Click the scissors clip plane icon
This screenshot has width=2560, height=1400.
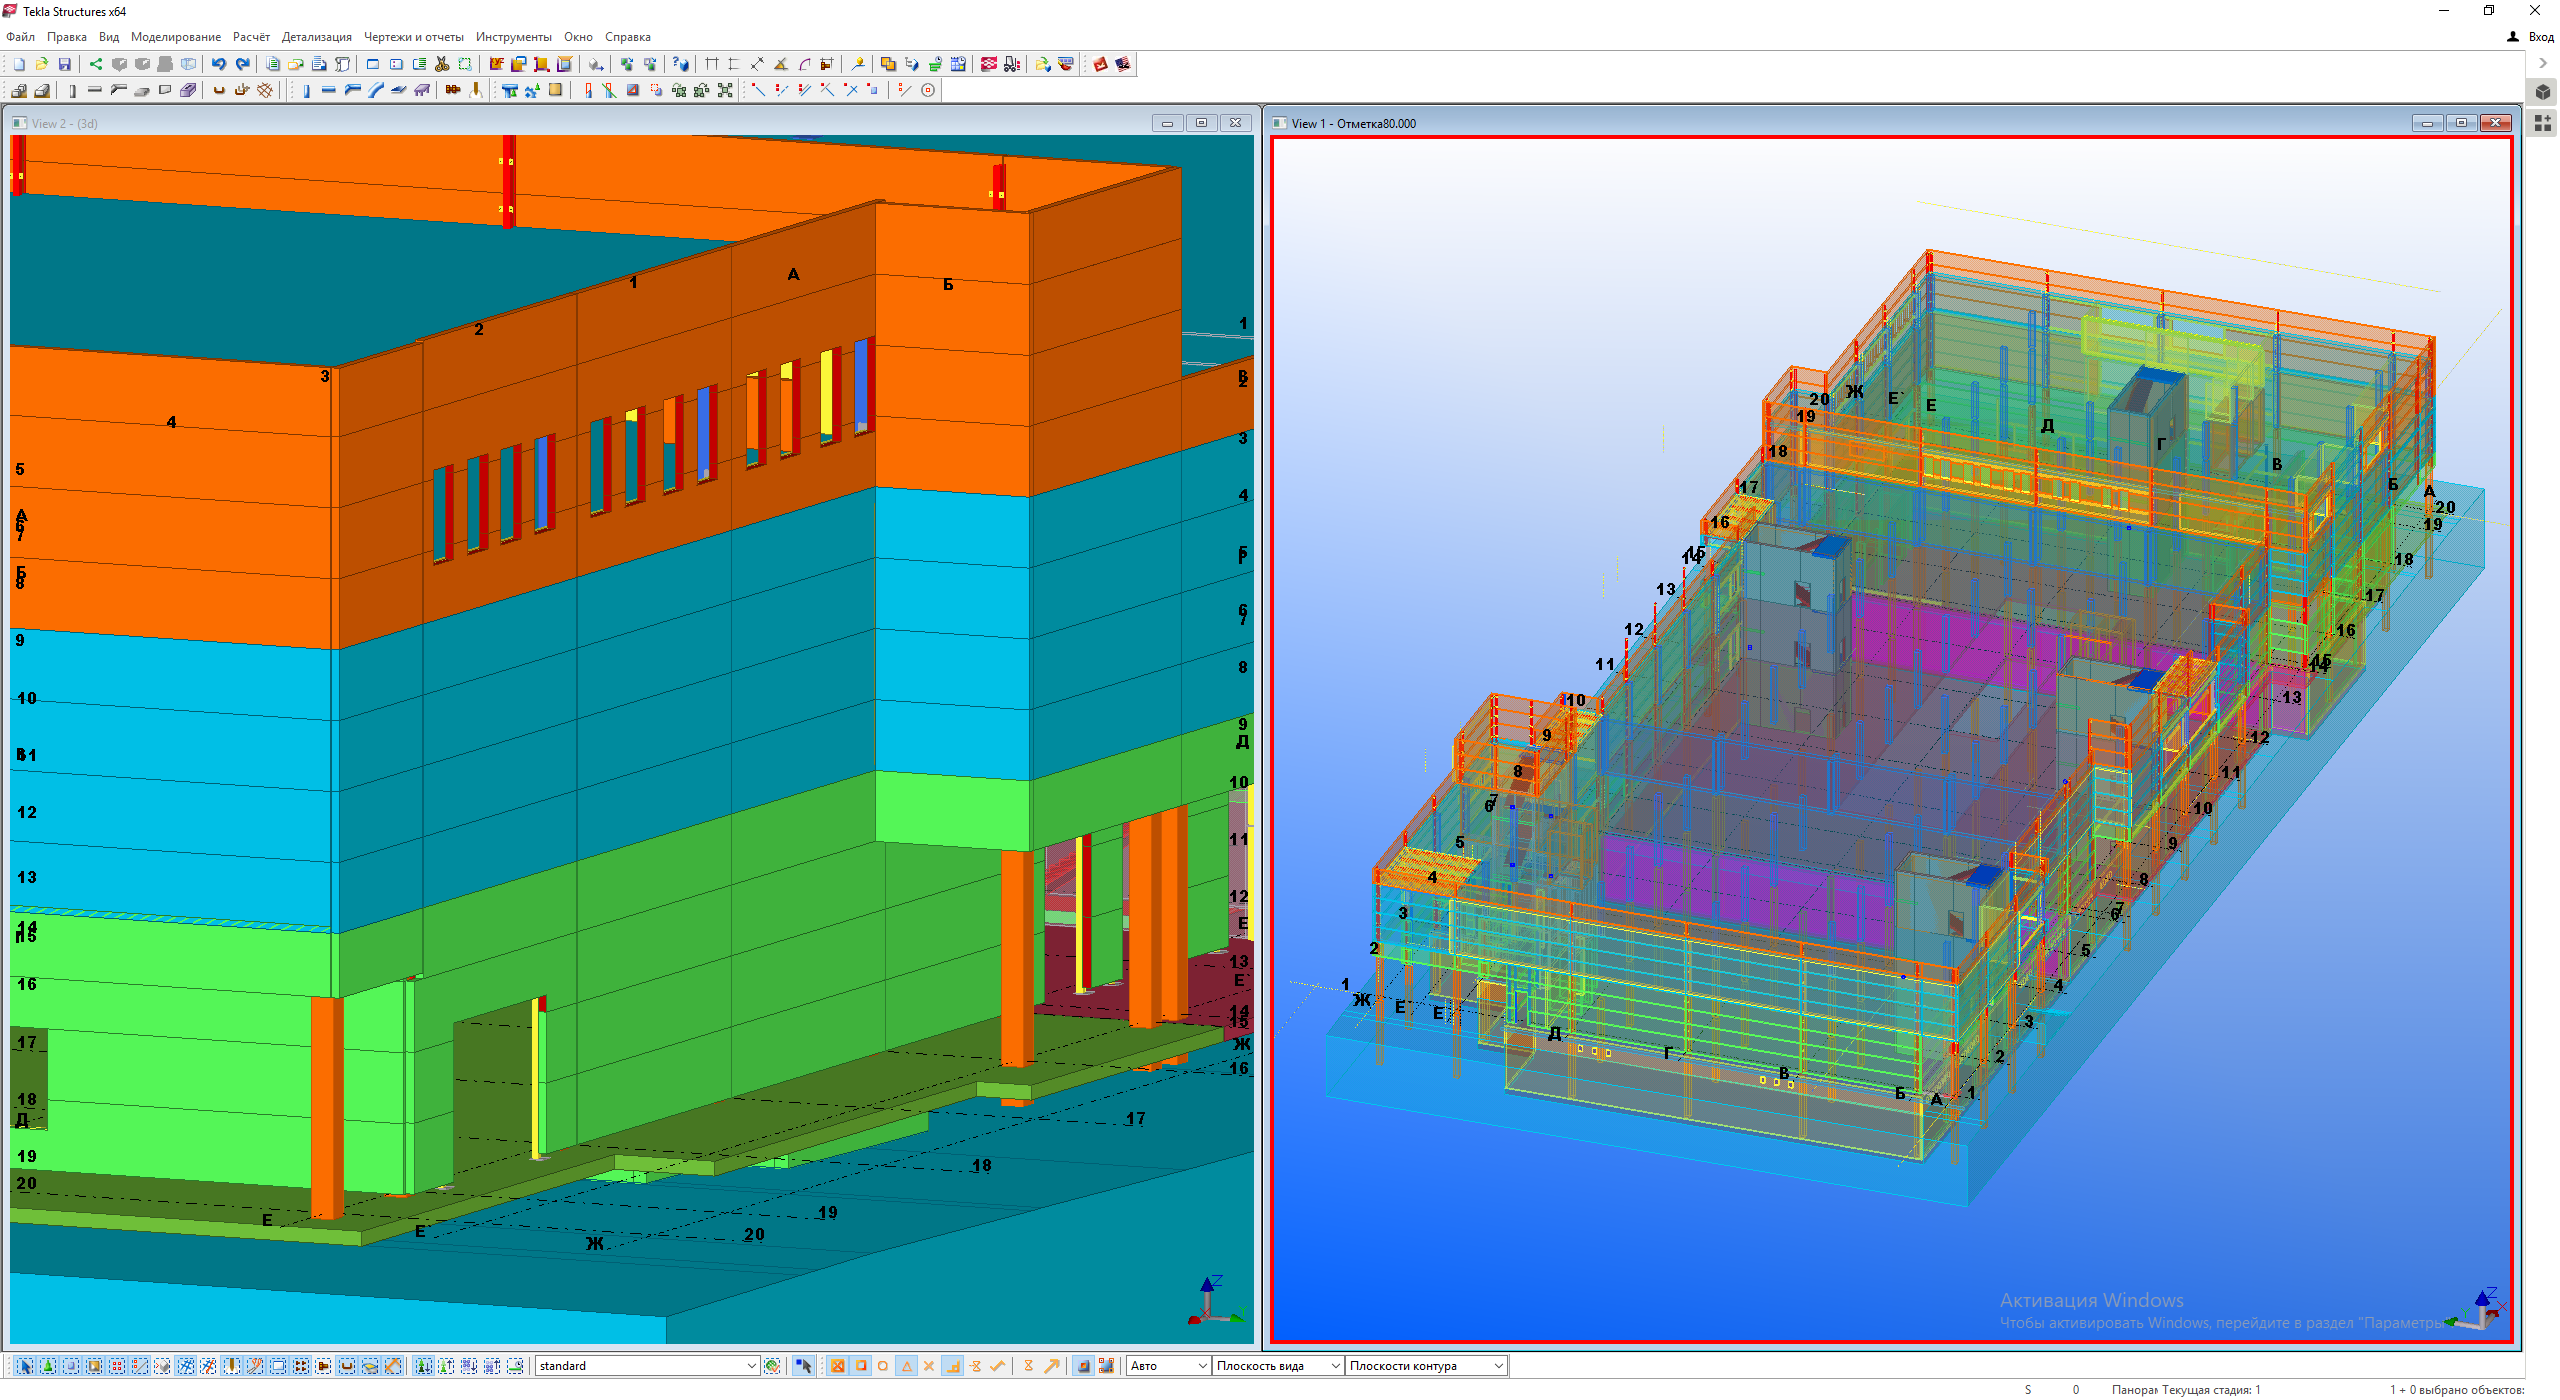[x=442, y=64]
